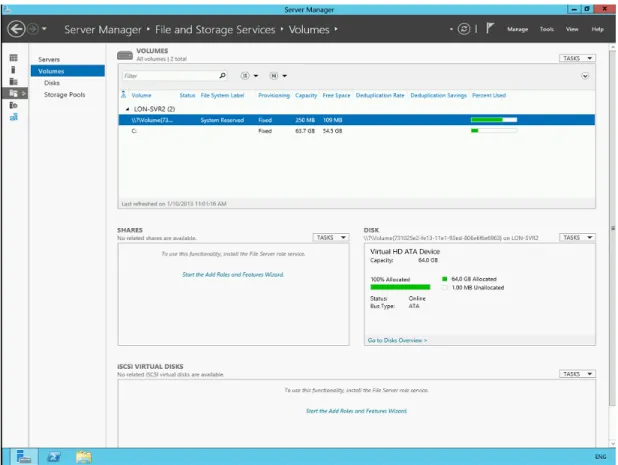Collapse the LON-SVR2 (2) group

coord(127,109)
